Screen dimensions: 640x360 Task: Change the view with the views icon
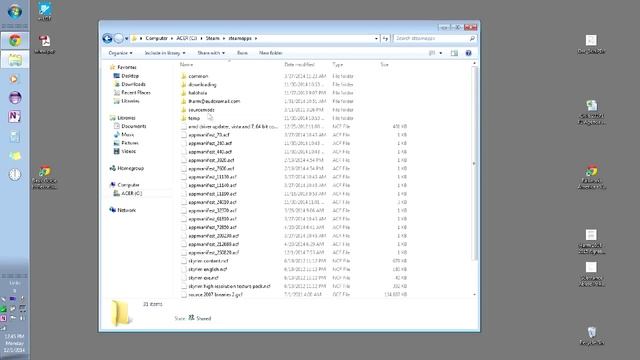pyautogui.click(x=432, y=53)
